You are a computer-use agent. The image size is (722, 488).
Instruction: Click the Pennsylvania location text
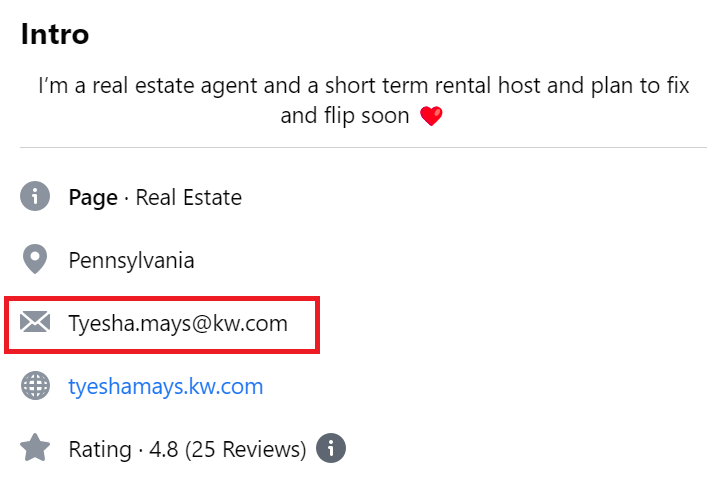tap(131, 261)
